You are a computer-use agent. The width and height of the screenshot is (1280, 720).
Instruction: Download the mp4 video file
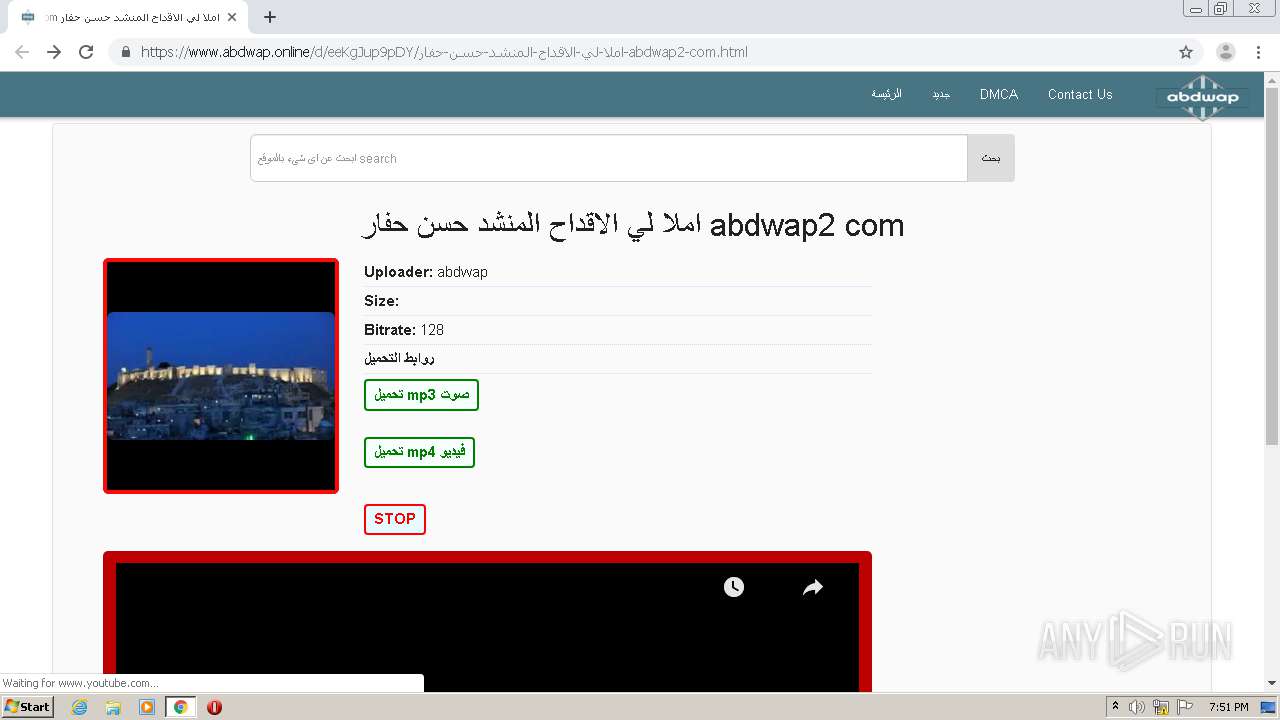pos(419,452)
